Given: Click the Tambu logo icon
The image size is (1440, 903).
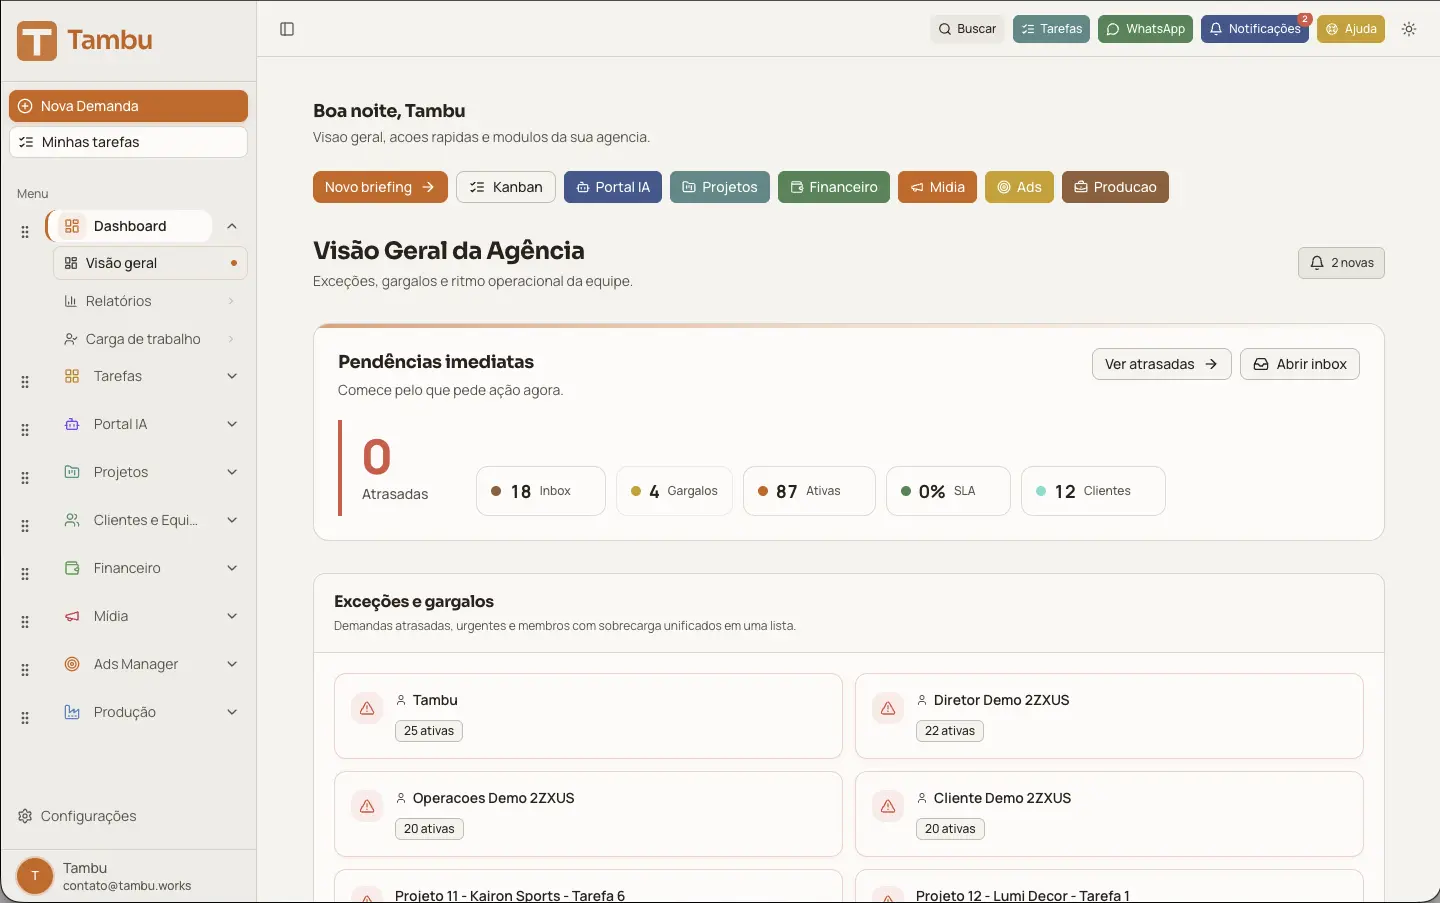Looking at the screenshot, I should coord(37,41).
